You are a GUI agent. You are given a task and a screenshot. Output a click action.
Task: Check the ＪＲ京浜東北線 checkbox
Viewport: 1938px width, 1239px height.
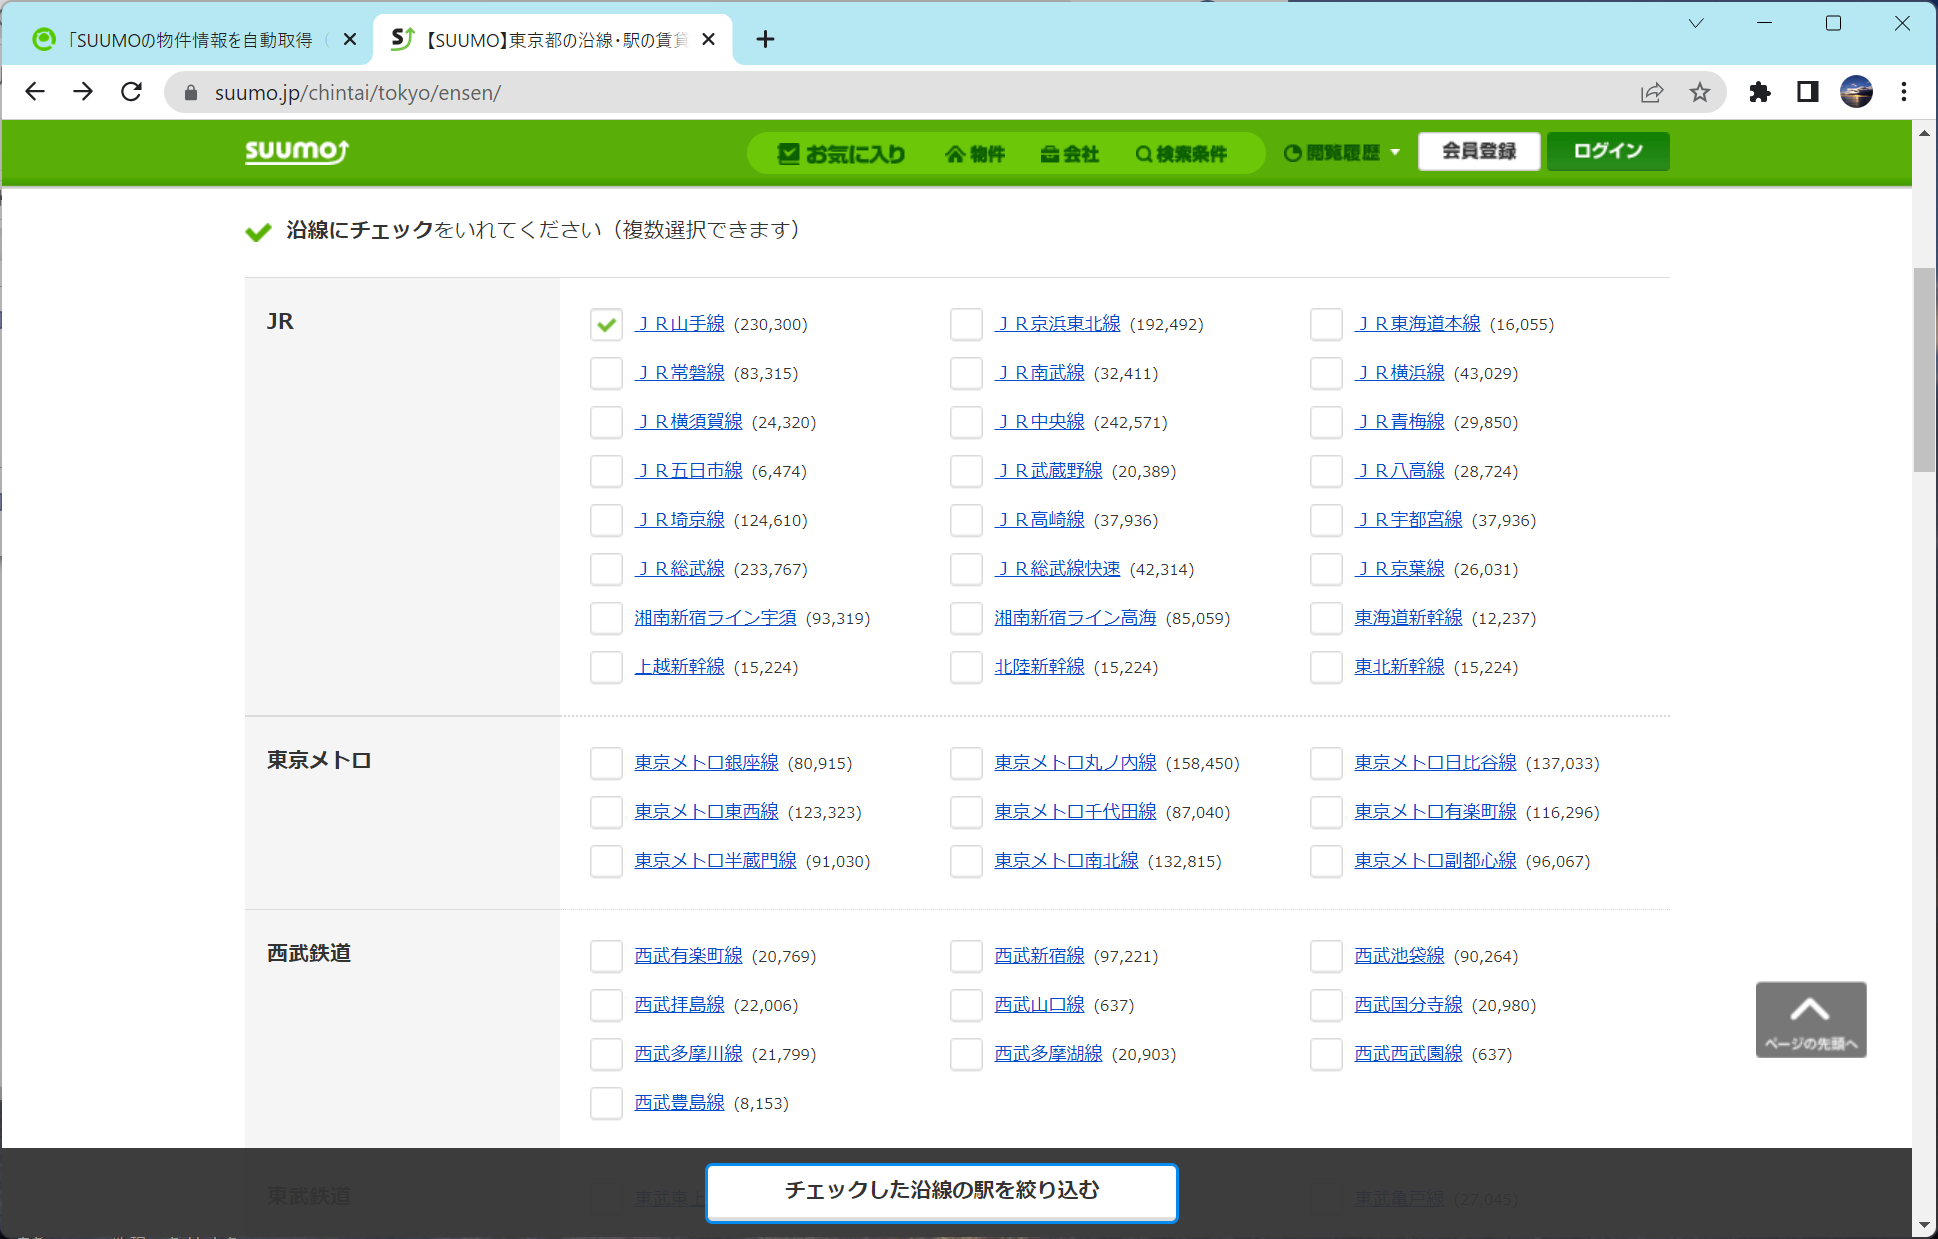click(966, 324)
